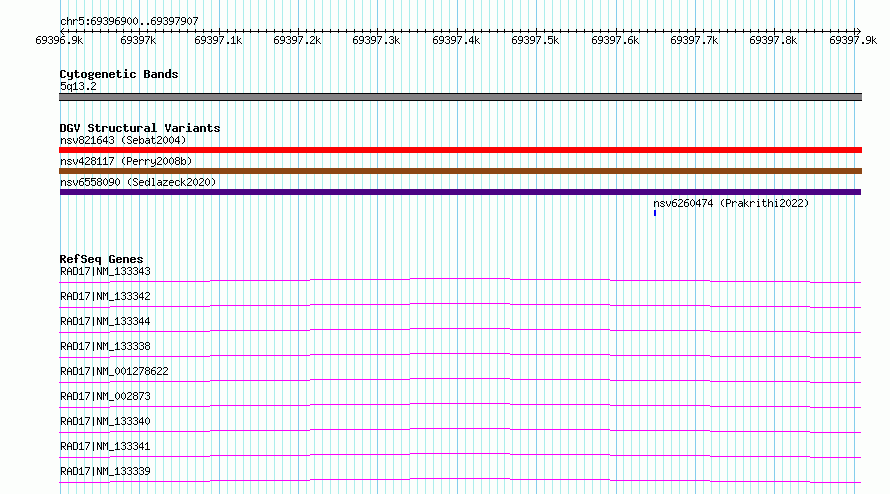This screenshot has width=890, height=494.
Task: Open transcript RAD17|NM_133341
Action: click(x=105, y=446)
